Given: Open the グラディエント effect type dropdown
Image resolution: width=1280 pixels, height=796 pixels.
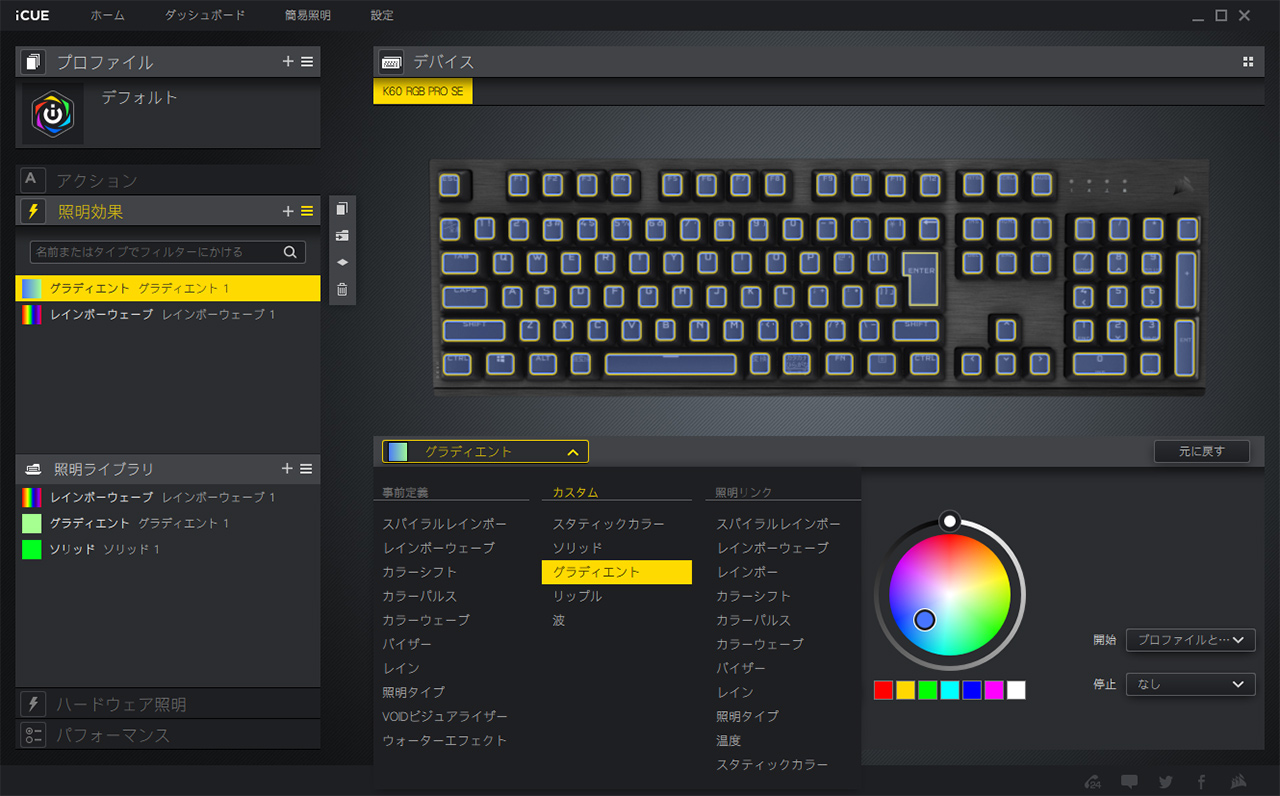Looking at the screenshot, I should click(x=485, y=452).
